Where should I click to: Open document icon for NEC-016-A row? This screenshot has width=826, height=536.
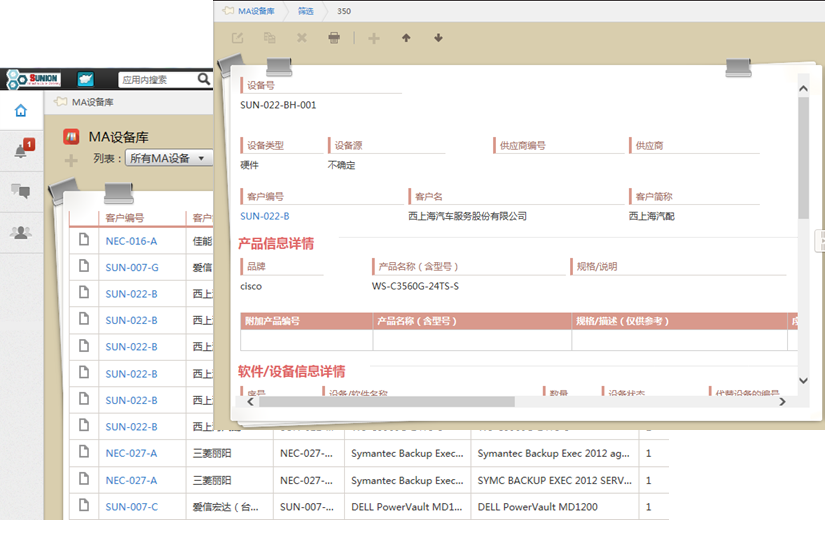pyautogui.click(x=84, y=240)
